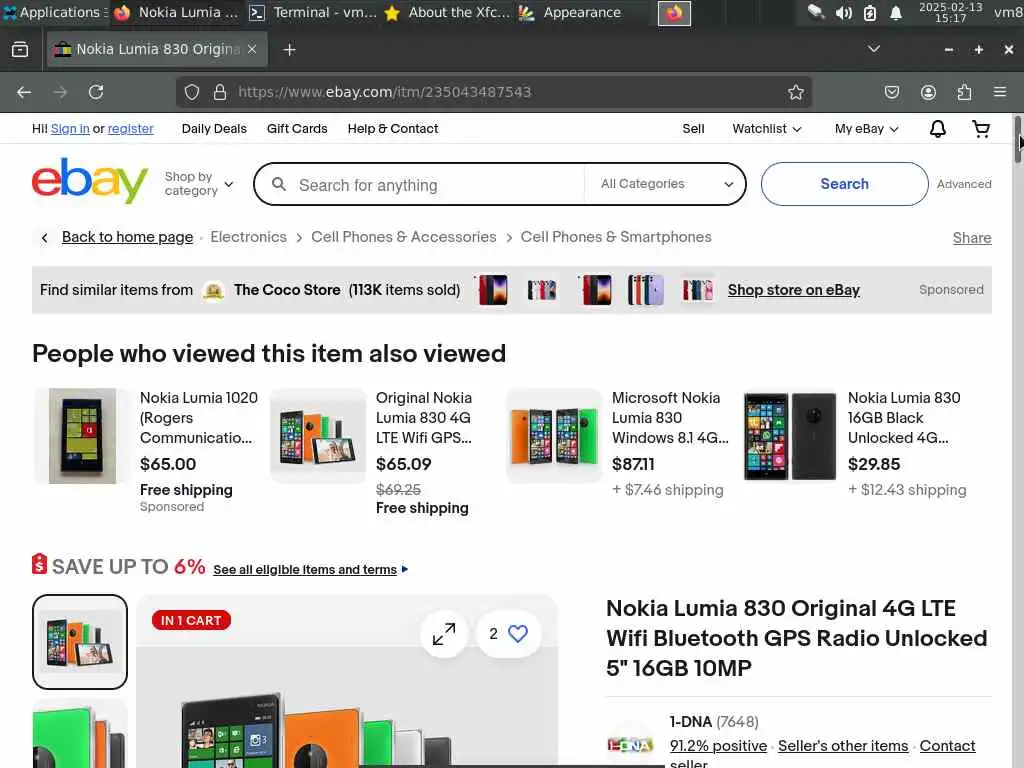Open Microsoft Nokia Lumia 830 listing image
The image size is (1024, 768).
(x=554, y=436)
